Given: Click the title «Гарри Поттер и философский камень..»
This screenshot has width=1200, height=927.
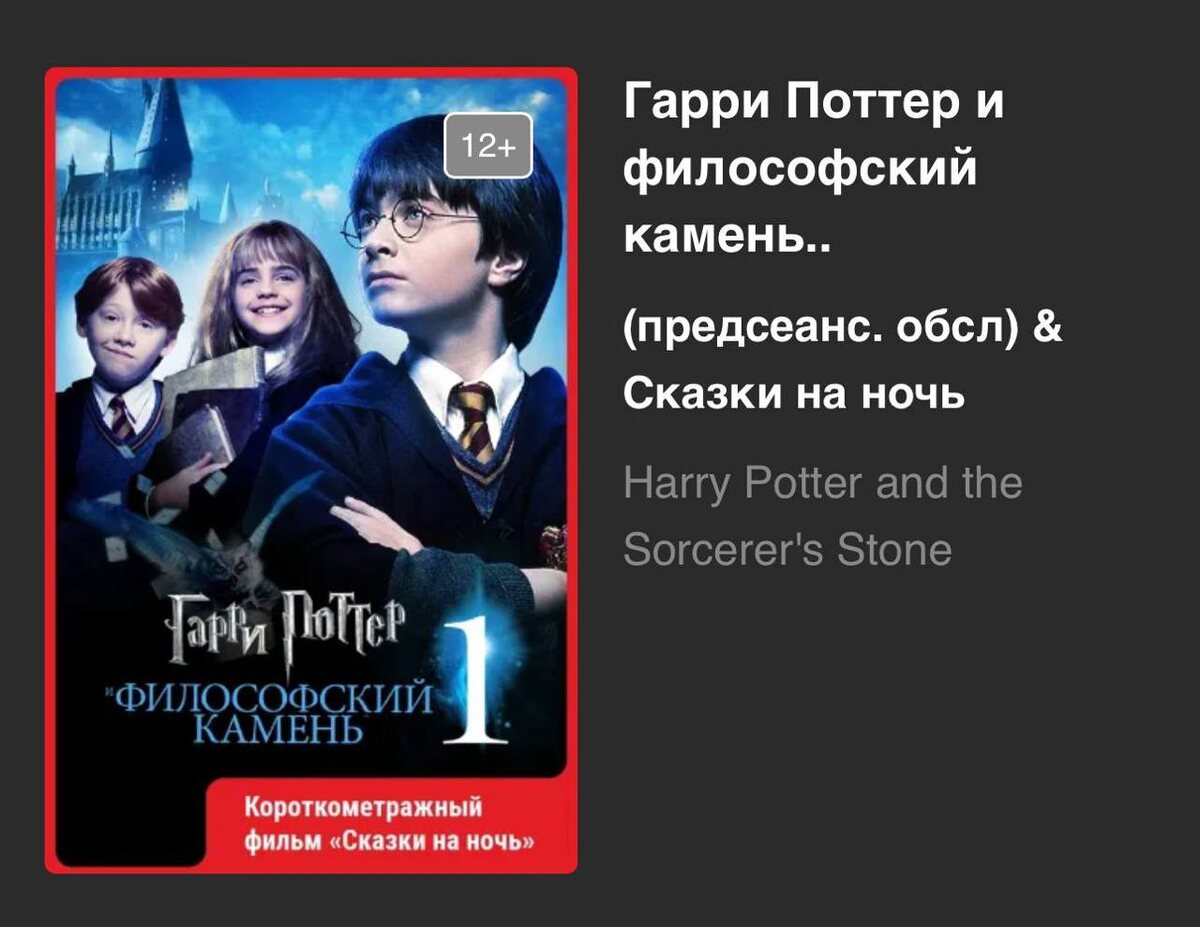Looking at the screenshot, I should point(813,169).
